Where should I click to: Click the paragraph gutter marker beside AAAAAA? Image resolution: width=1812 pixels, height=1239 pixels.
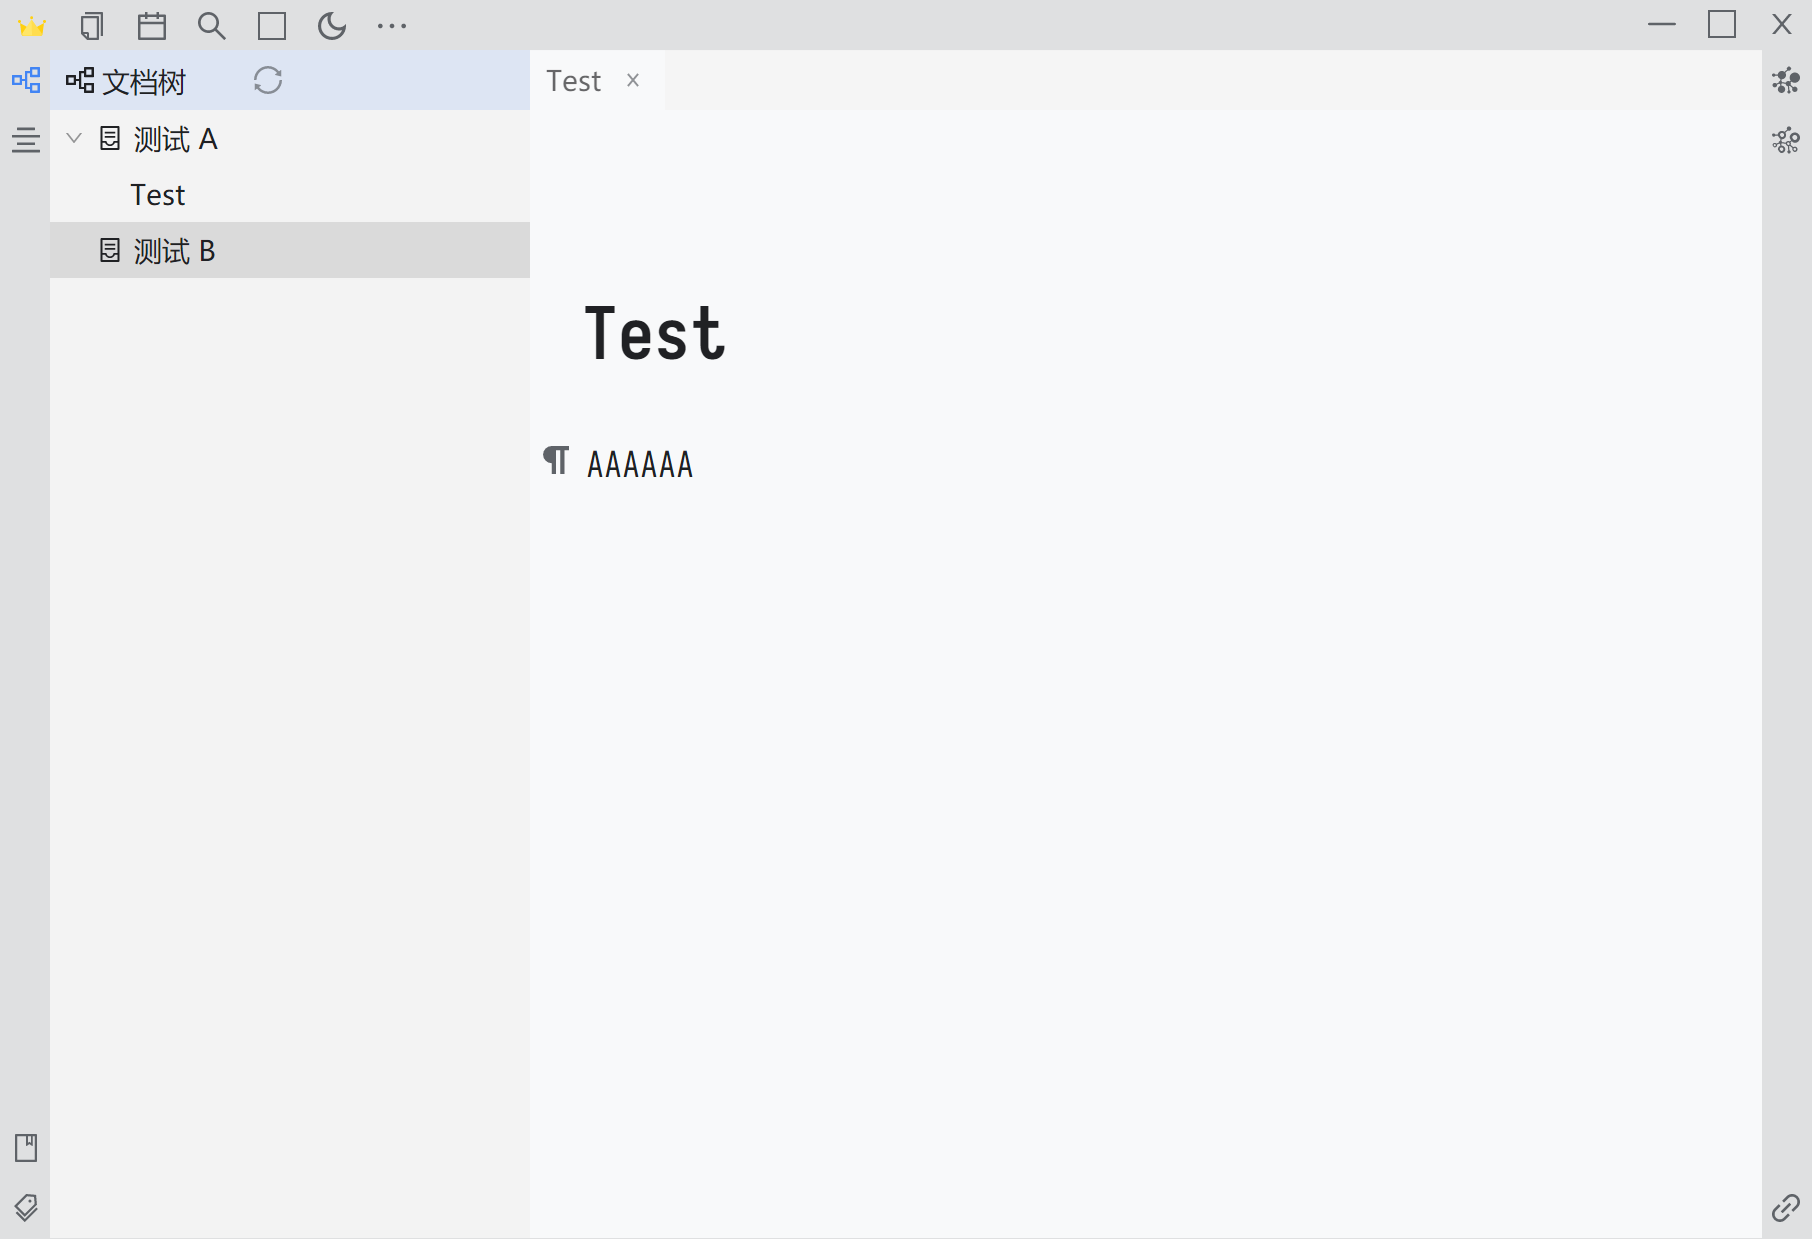[558, 461]
